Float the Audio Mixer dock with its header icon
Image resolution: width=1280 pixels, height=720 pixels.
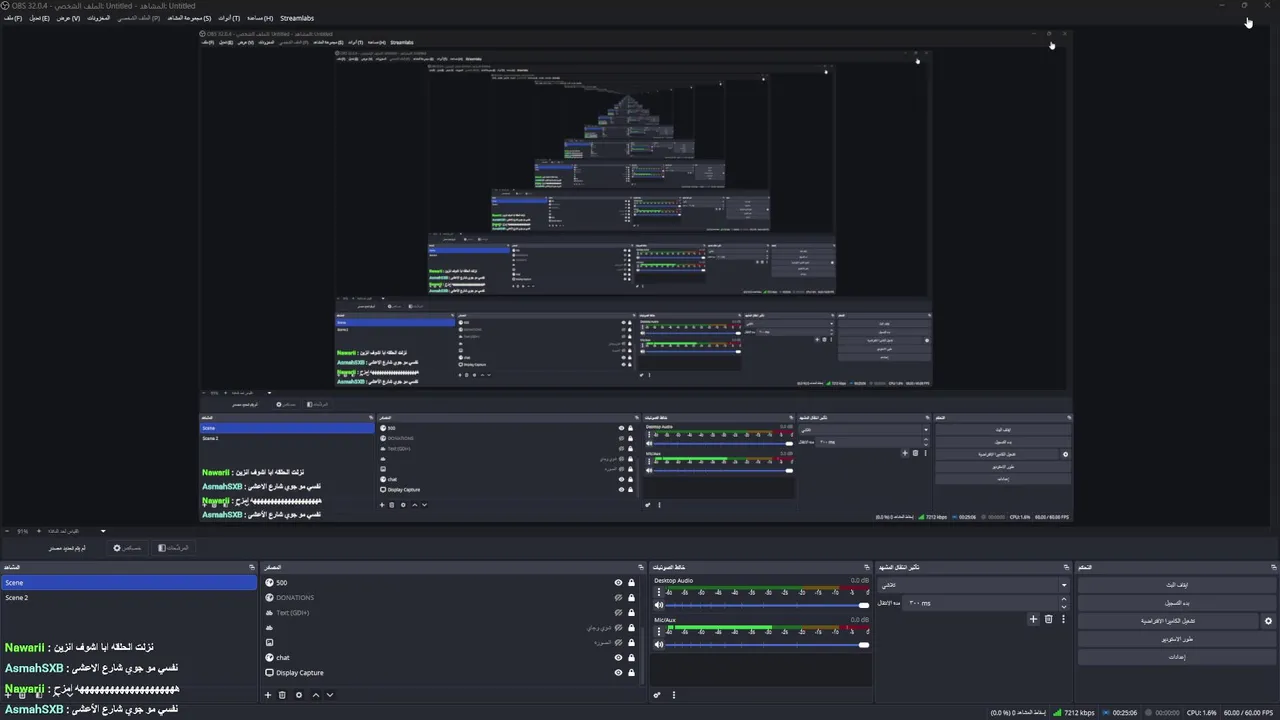[x=866, y=567]
